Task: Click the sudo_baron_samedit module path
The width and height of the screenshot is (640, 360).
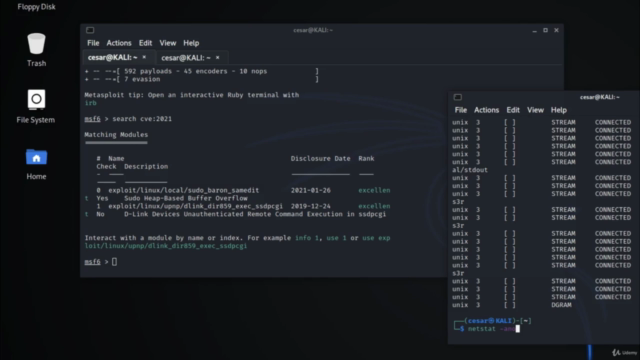Action: [184, 190]
